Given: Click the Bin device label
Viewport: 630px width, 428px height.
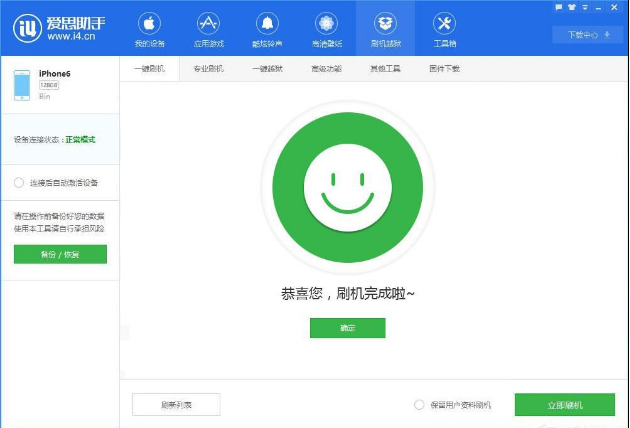Looking at the screenshot, I should pos(45,96).
